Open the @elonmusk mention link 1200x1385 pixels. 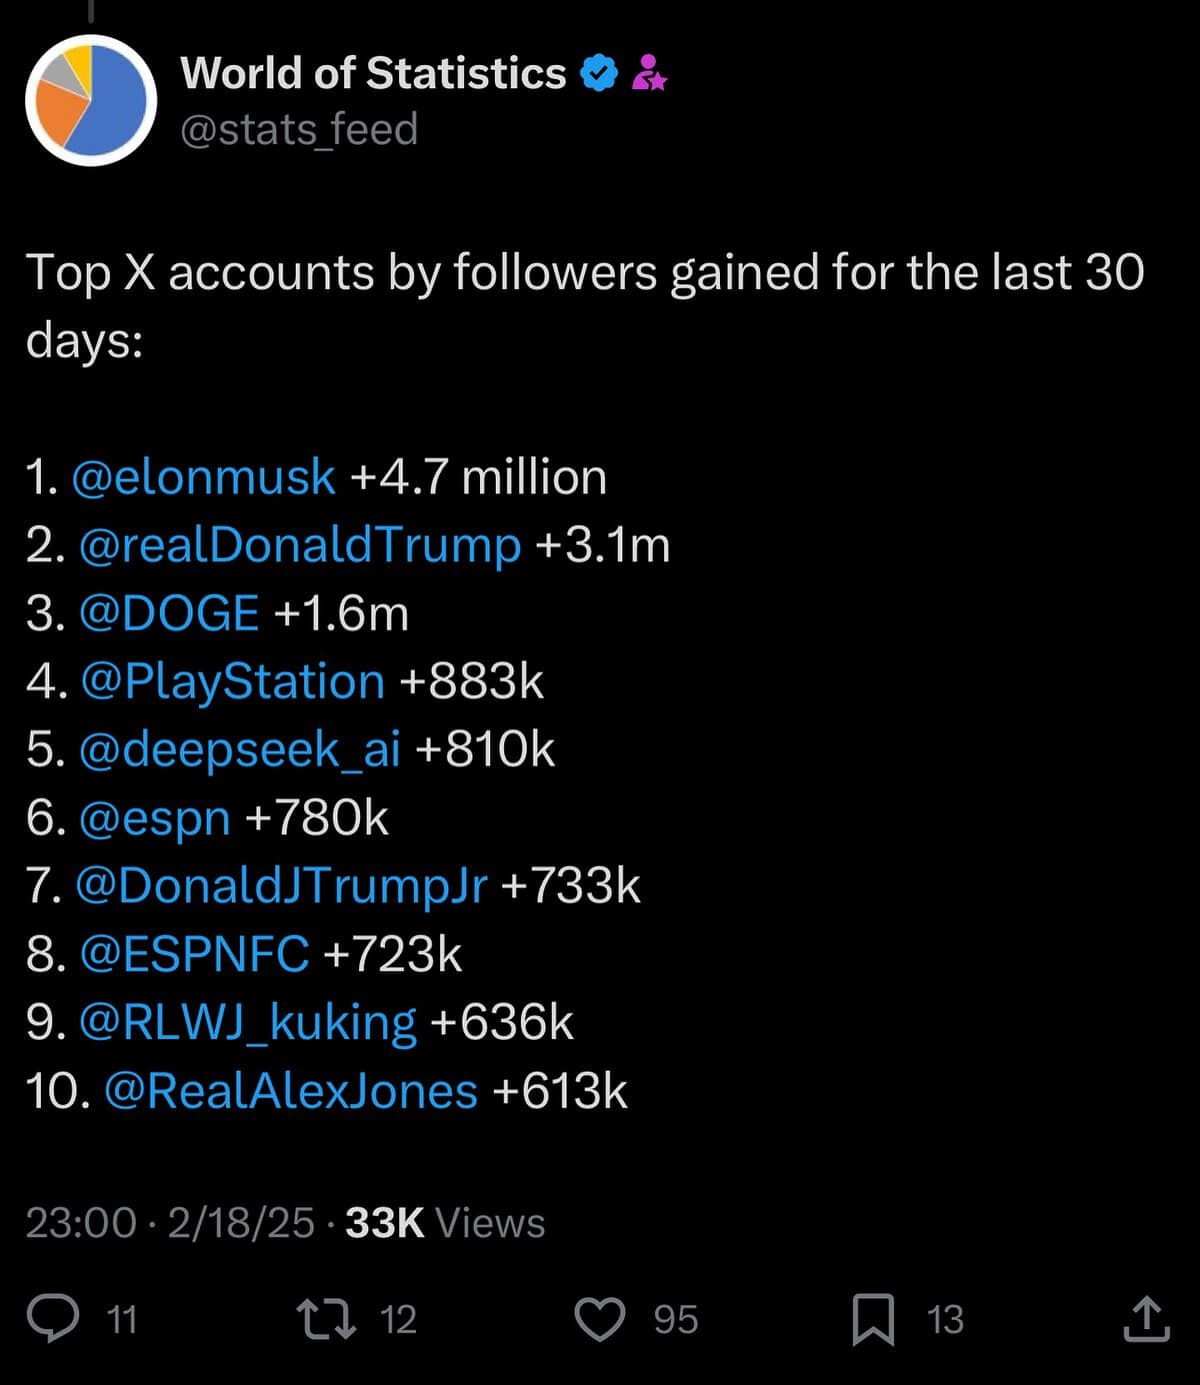204,477
